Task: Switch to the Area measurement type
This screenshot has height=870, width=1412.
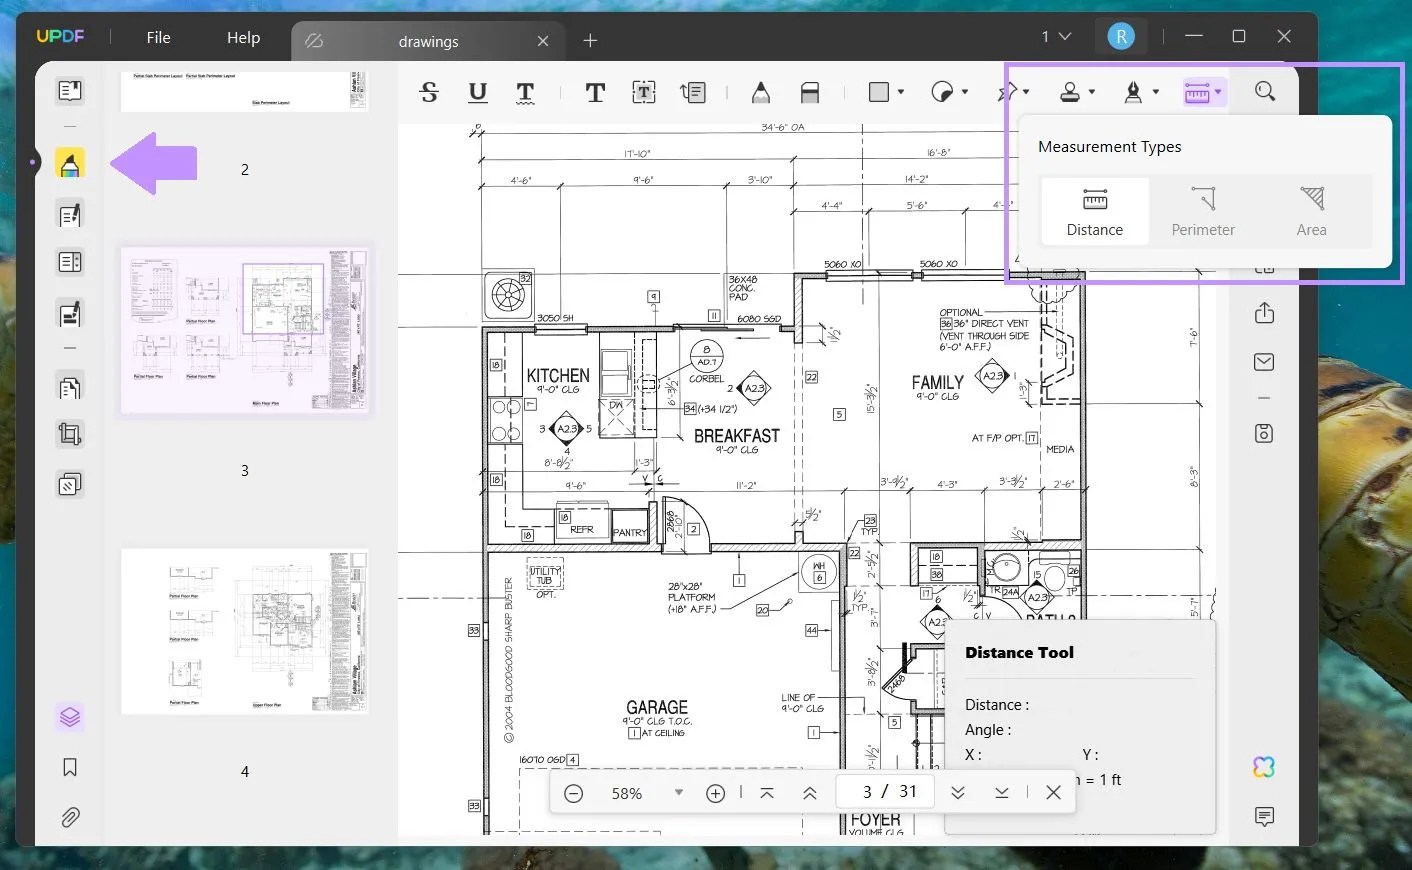Action: point(1311,210)
